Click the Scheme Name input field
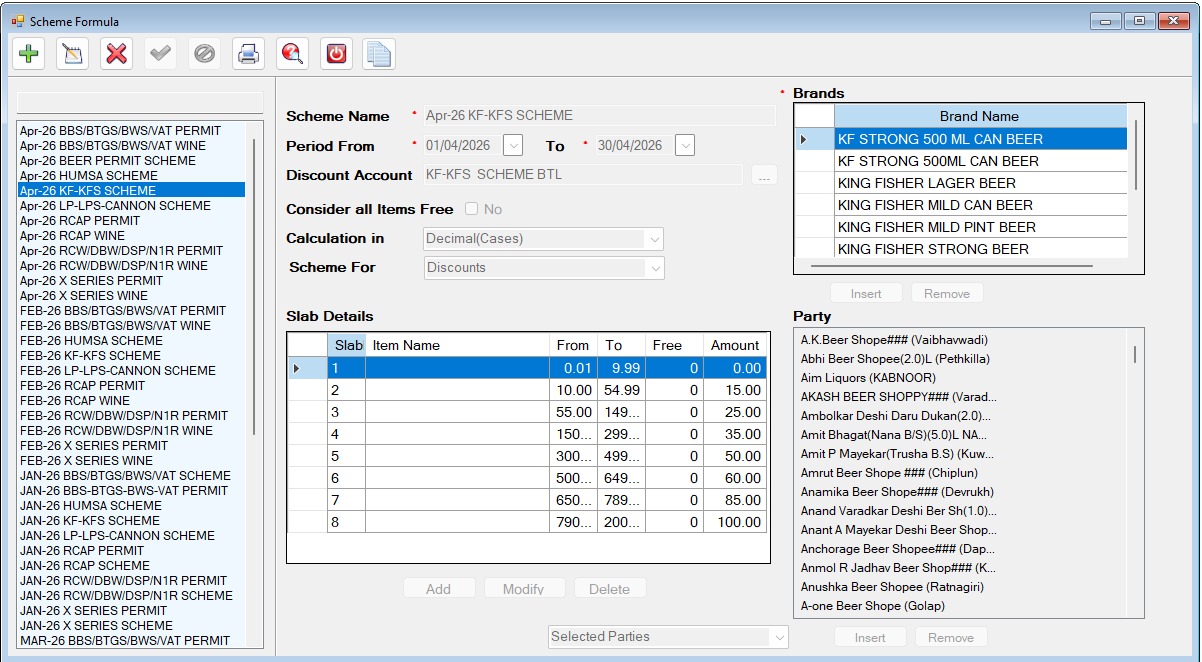1202x662 pixels. (599, 115)
